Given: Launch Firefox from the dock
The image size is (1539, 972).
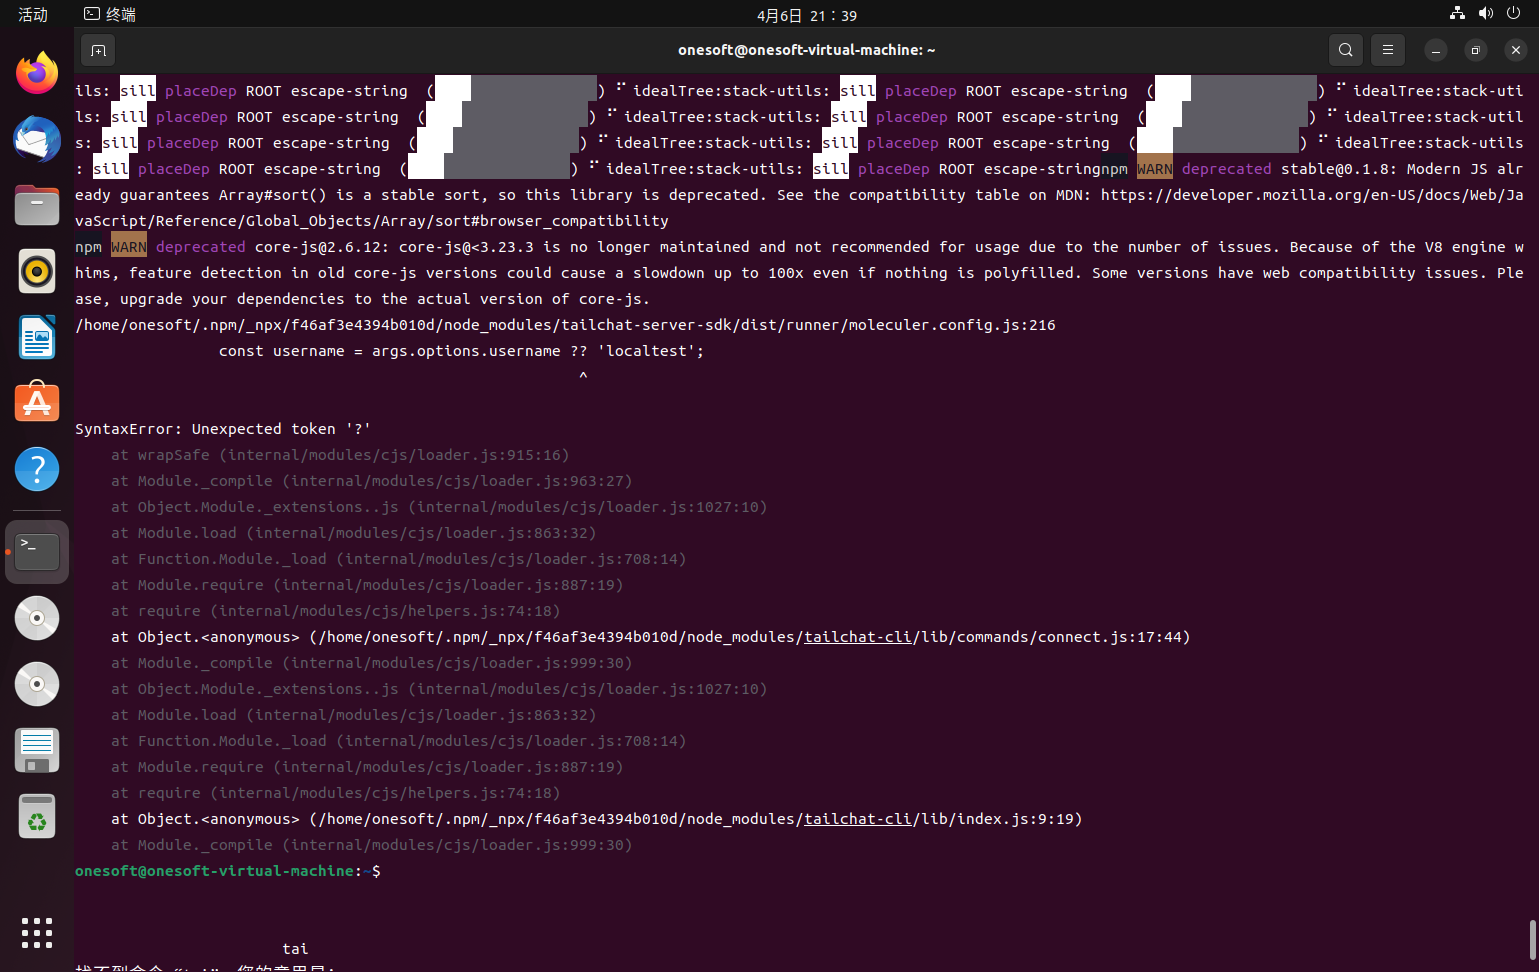Looking at the screenshot, I should click(36, 72).
